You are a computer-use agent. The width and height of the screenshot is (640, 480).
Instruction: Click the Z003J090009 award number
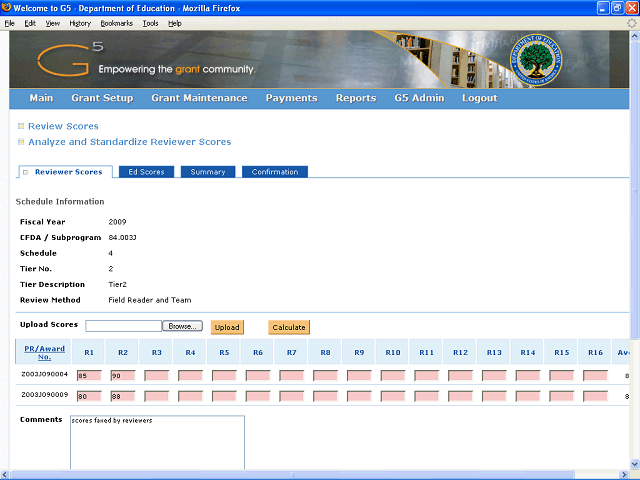[44, 394]
